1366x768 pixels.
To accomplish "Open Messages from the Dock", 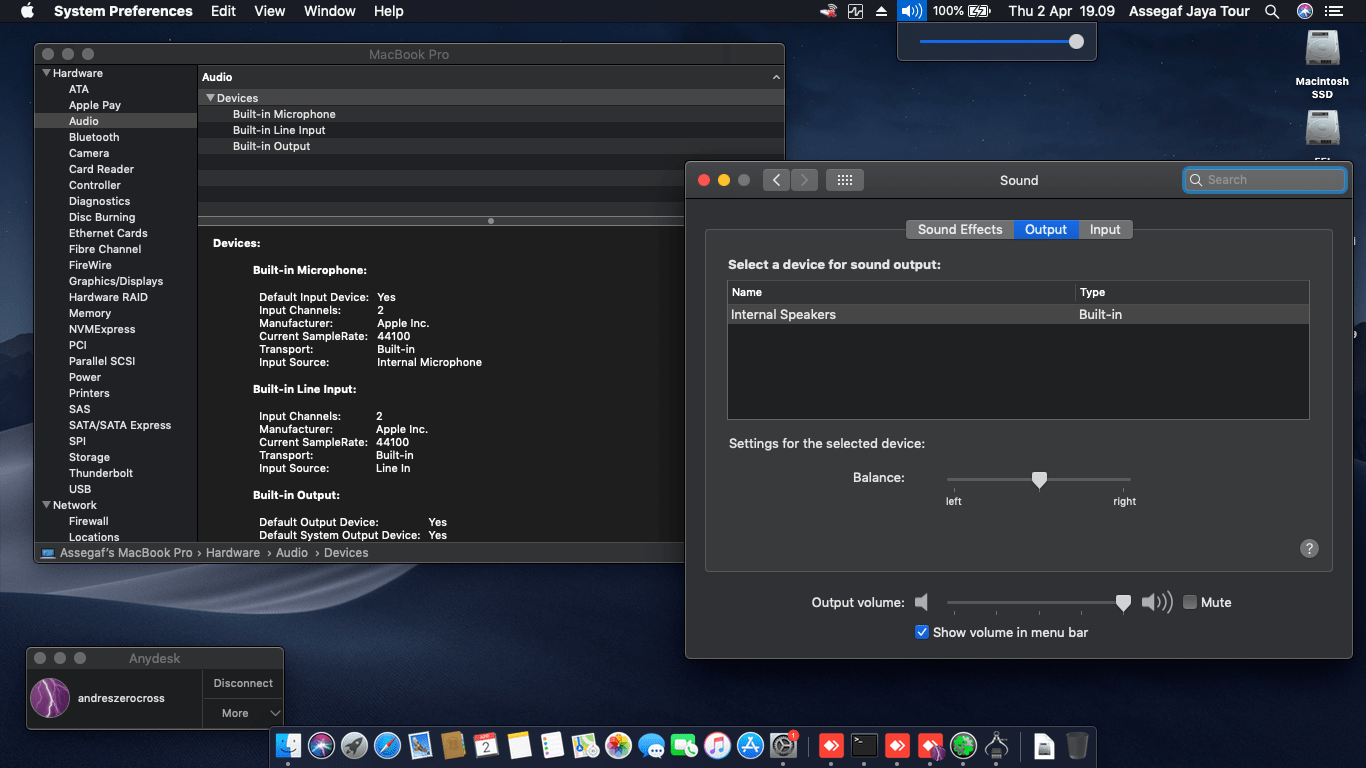I will point(651,745).
